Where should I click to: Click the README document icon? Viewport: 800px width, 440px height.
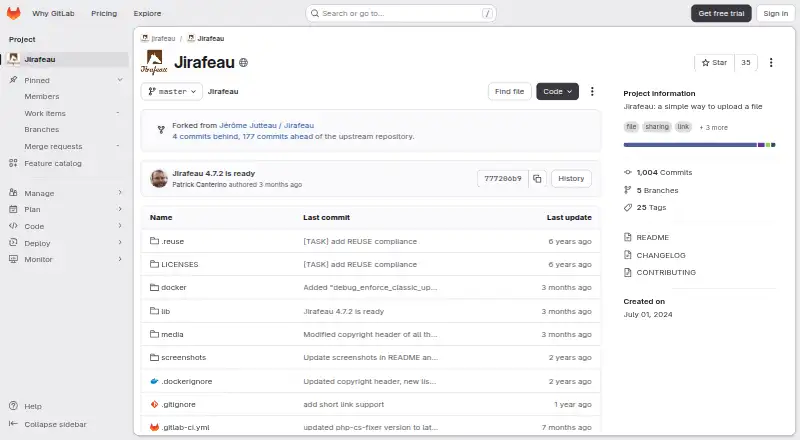click(x=628, y=237)
